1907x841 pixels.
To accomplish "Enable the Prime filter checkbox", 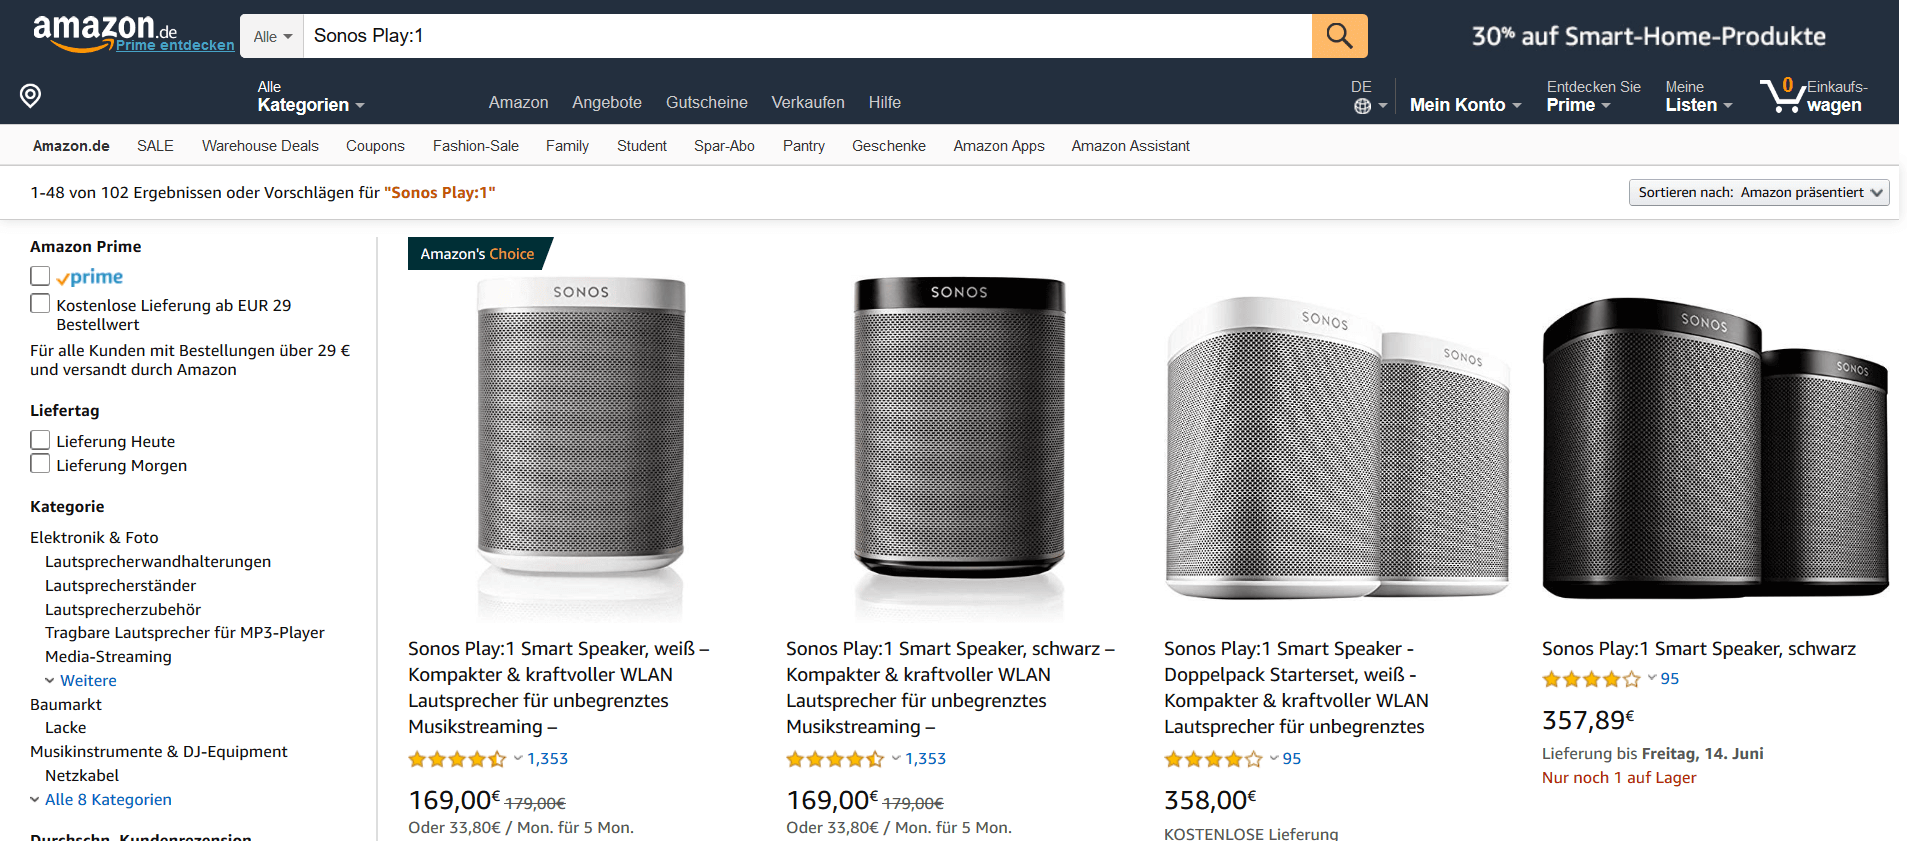I will (40, 276).
